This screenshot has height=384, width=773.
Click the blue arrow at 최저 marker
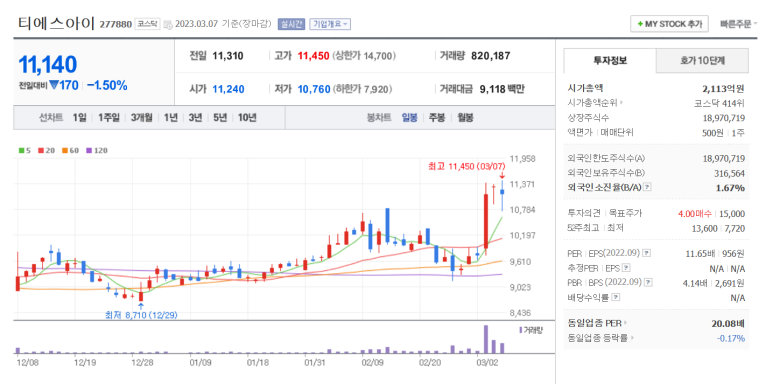[x=141, y=306]
